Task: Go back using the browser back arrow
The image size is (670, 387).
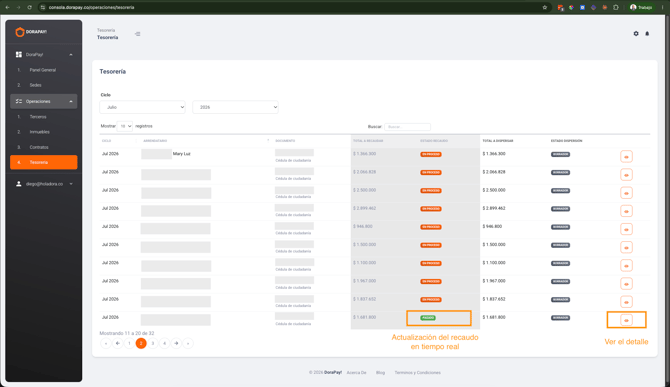Action: [7, 7]
